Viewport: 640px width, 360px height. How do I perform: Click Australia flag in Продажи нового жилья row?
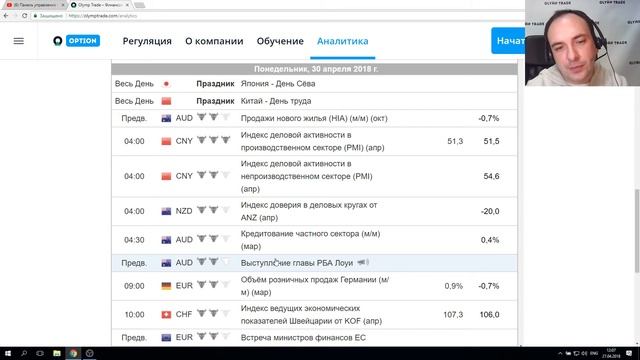166,118
